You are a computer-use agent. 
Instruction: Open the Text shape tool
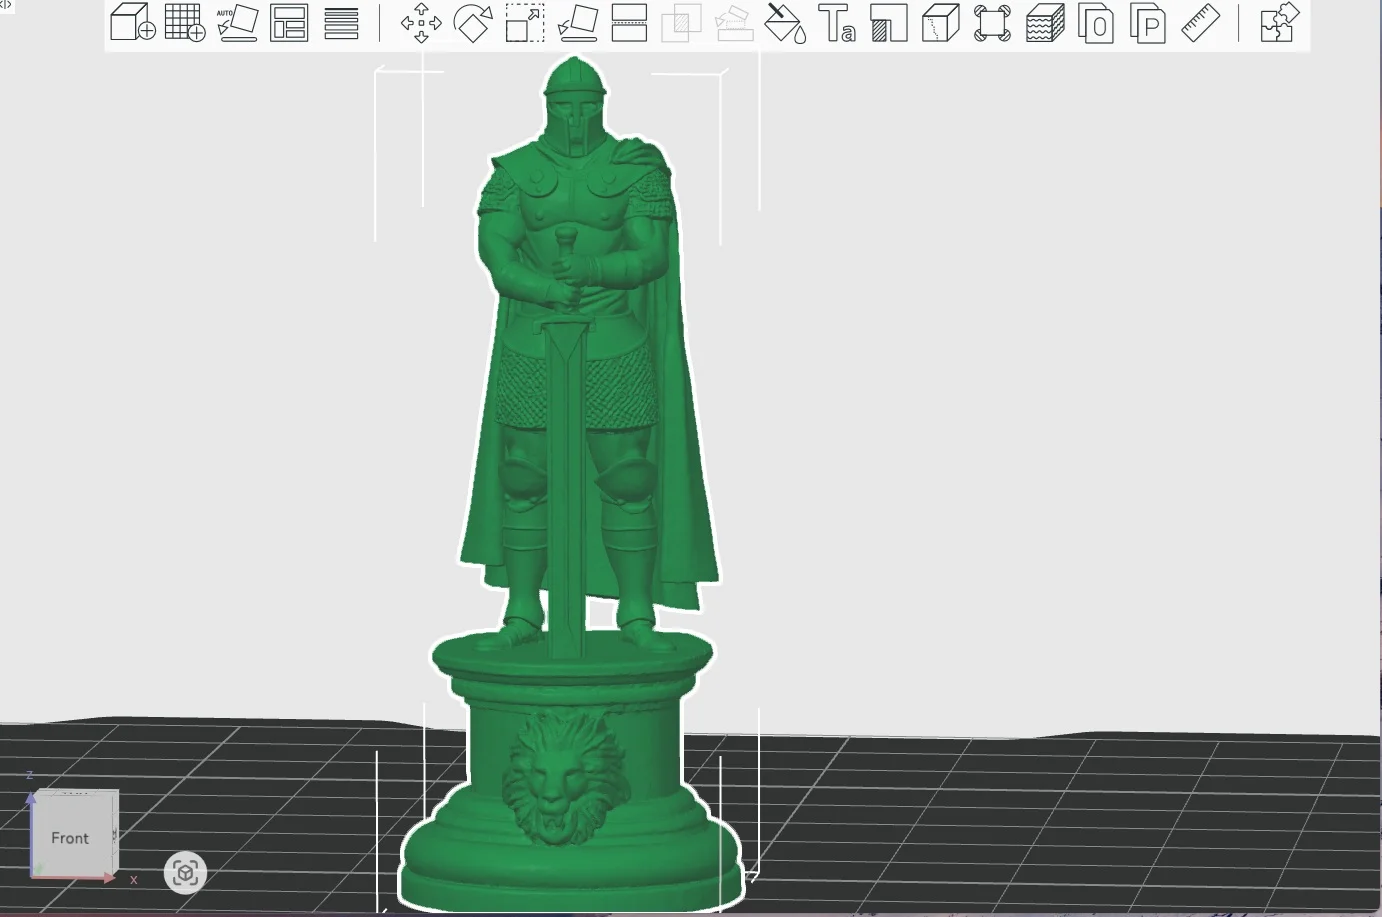click(837, 22)
